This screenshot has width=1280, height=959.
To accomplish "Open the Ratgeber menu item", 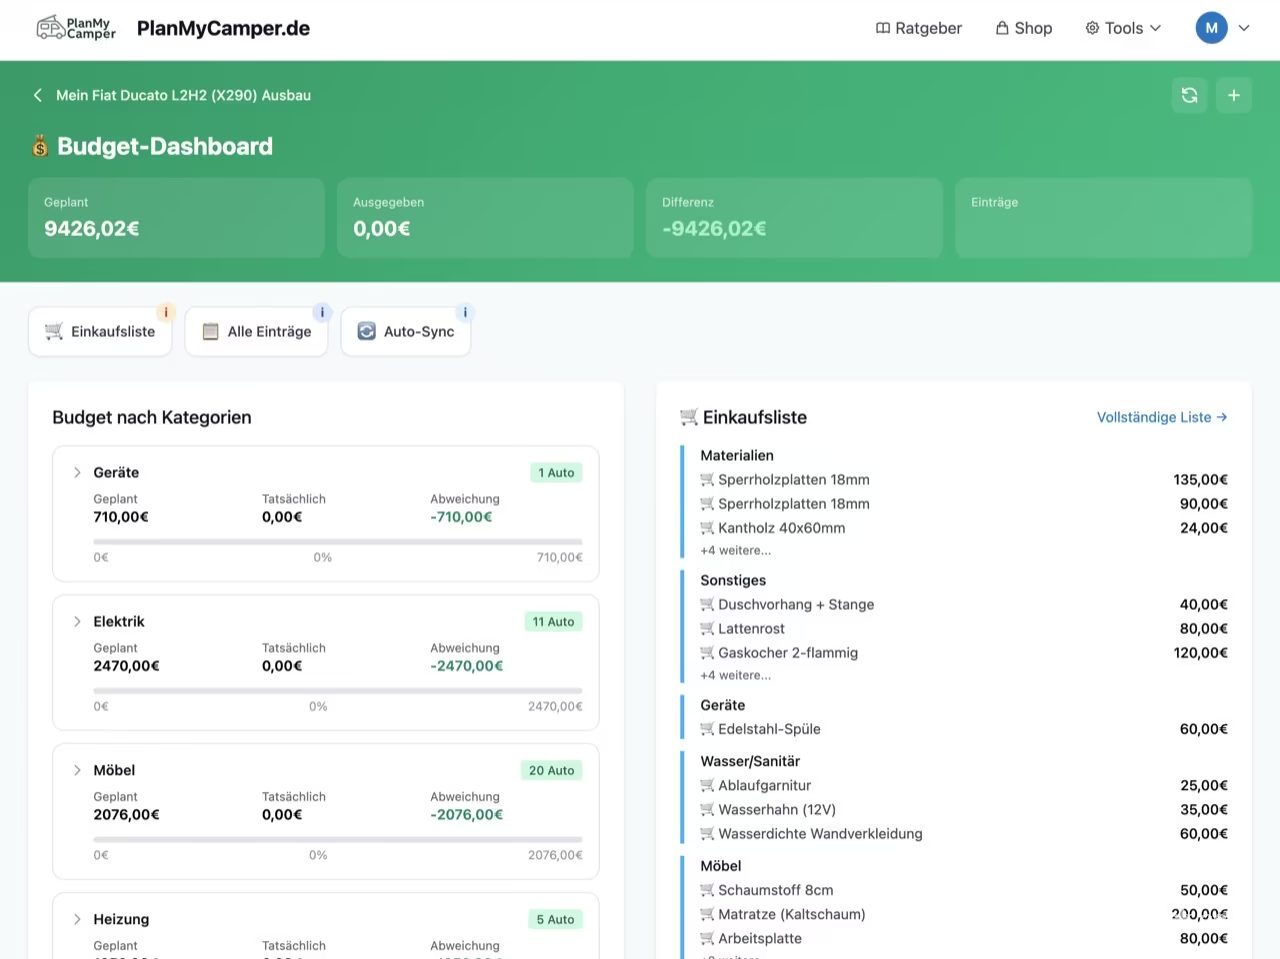I will pos(919,28).
